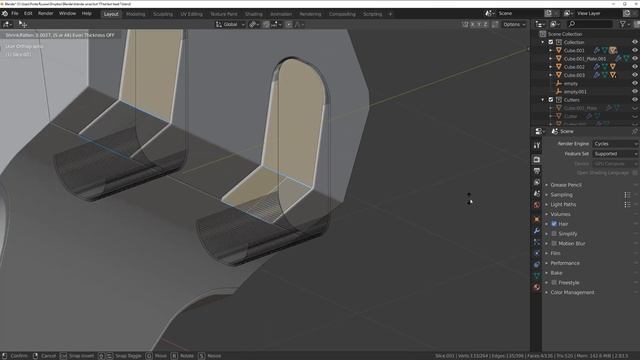This screenshot has height=360, width=640.
Task: Click the View Layer name field
Action: 599,13
